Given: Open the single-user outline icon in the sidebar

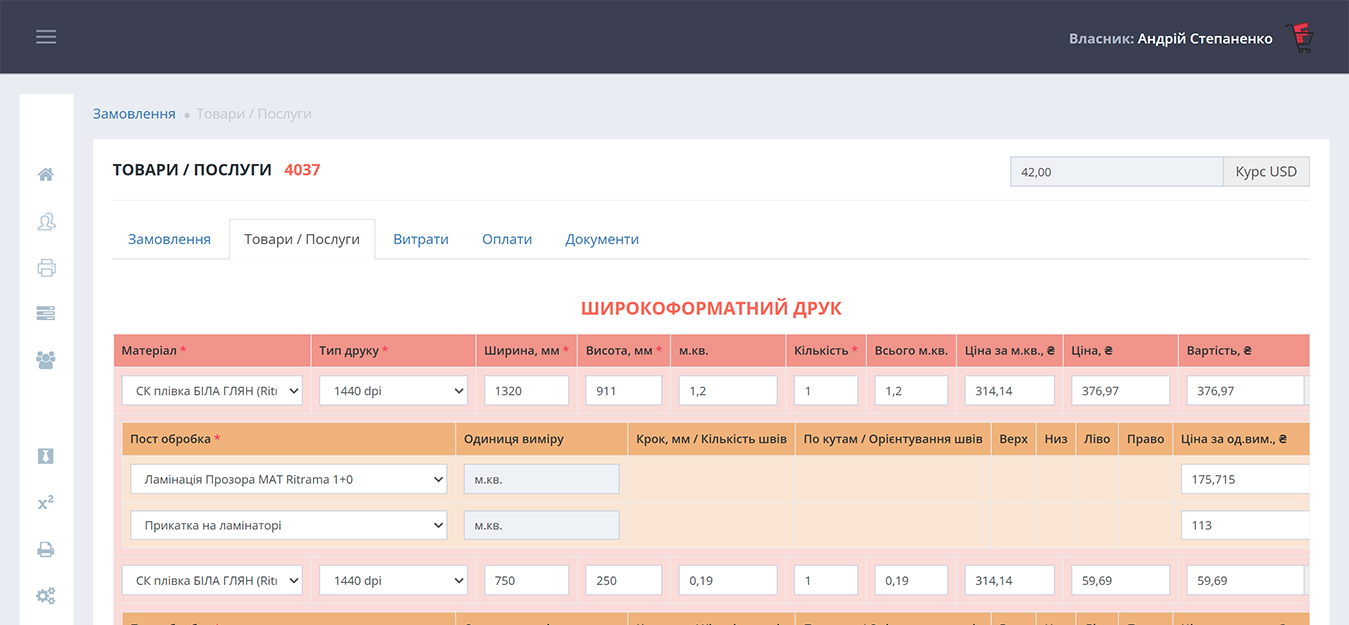Looking at the screenshot, I should point(46,221).
